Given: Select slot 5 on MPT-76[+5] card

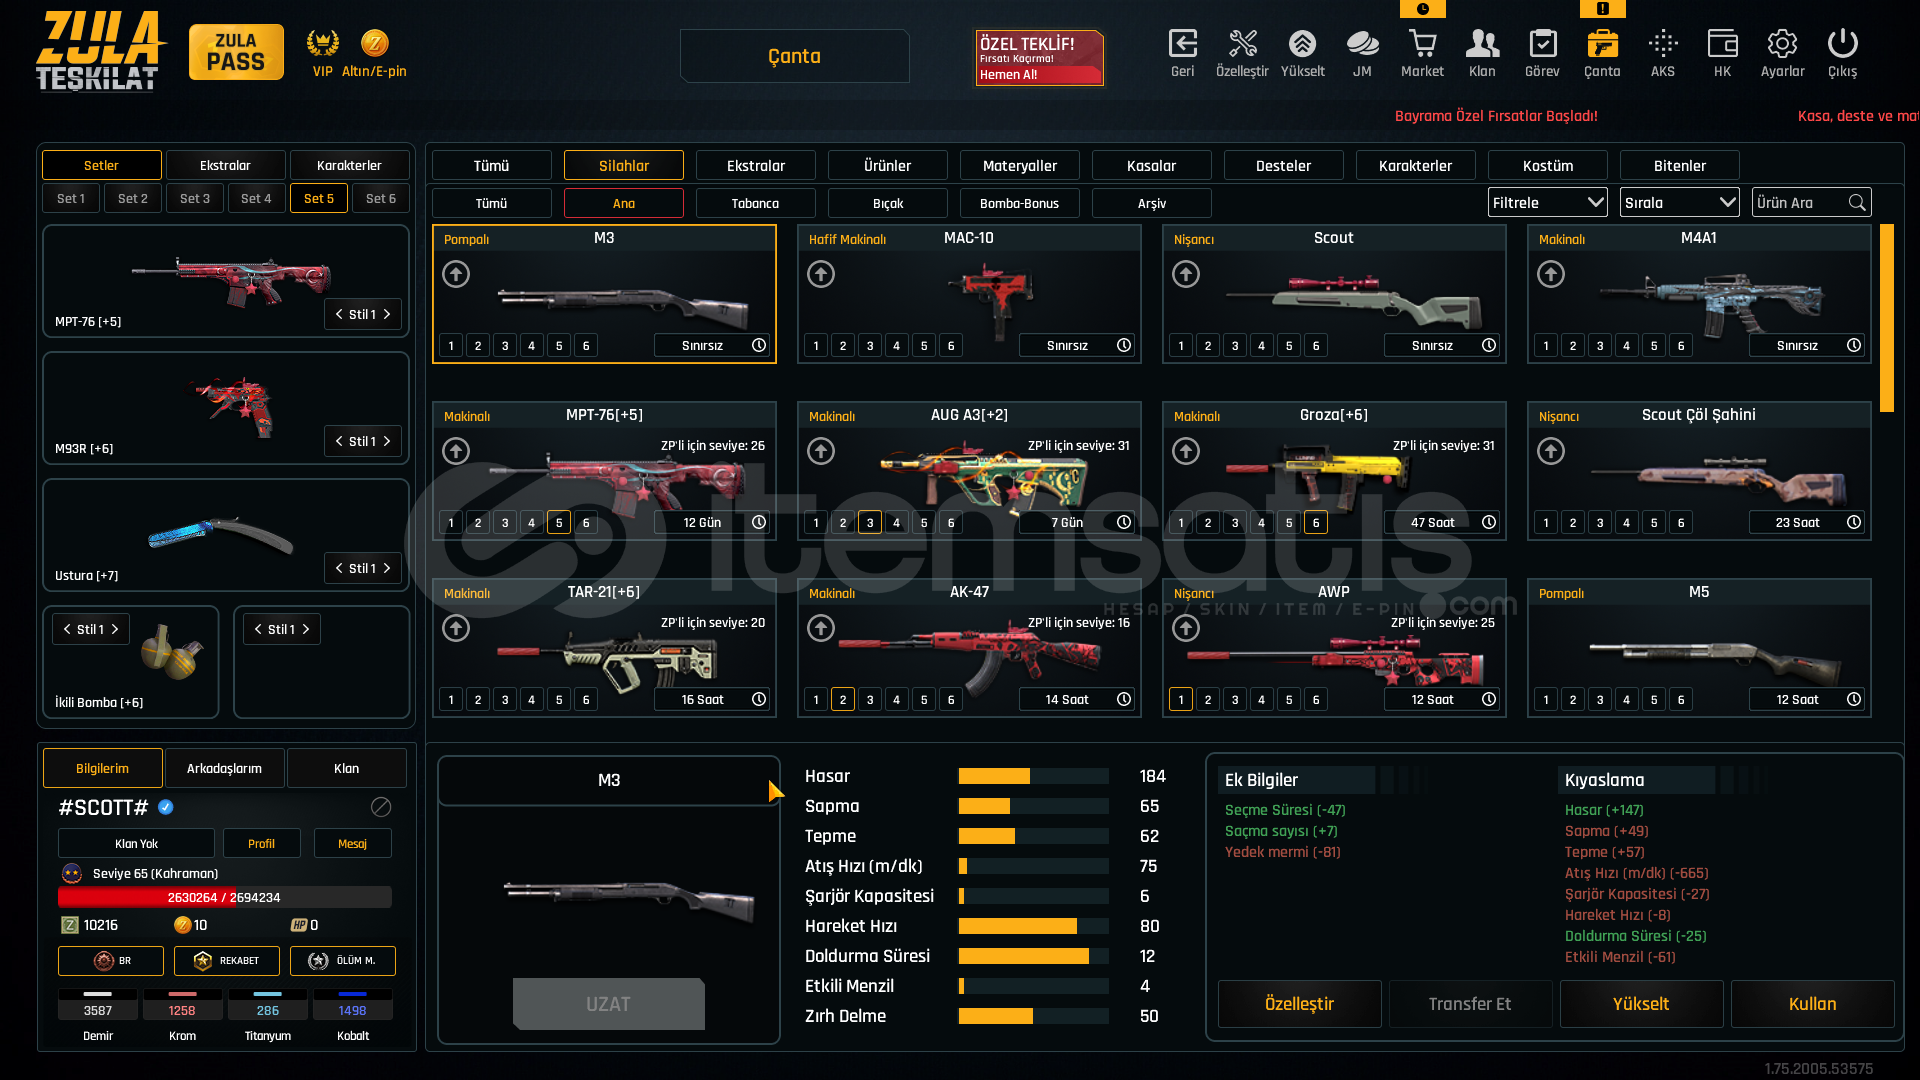Looking at the screenshot, I should click(x=559, y=523).
